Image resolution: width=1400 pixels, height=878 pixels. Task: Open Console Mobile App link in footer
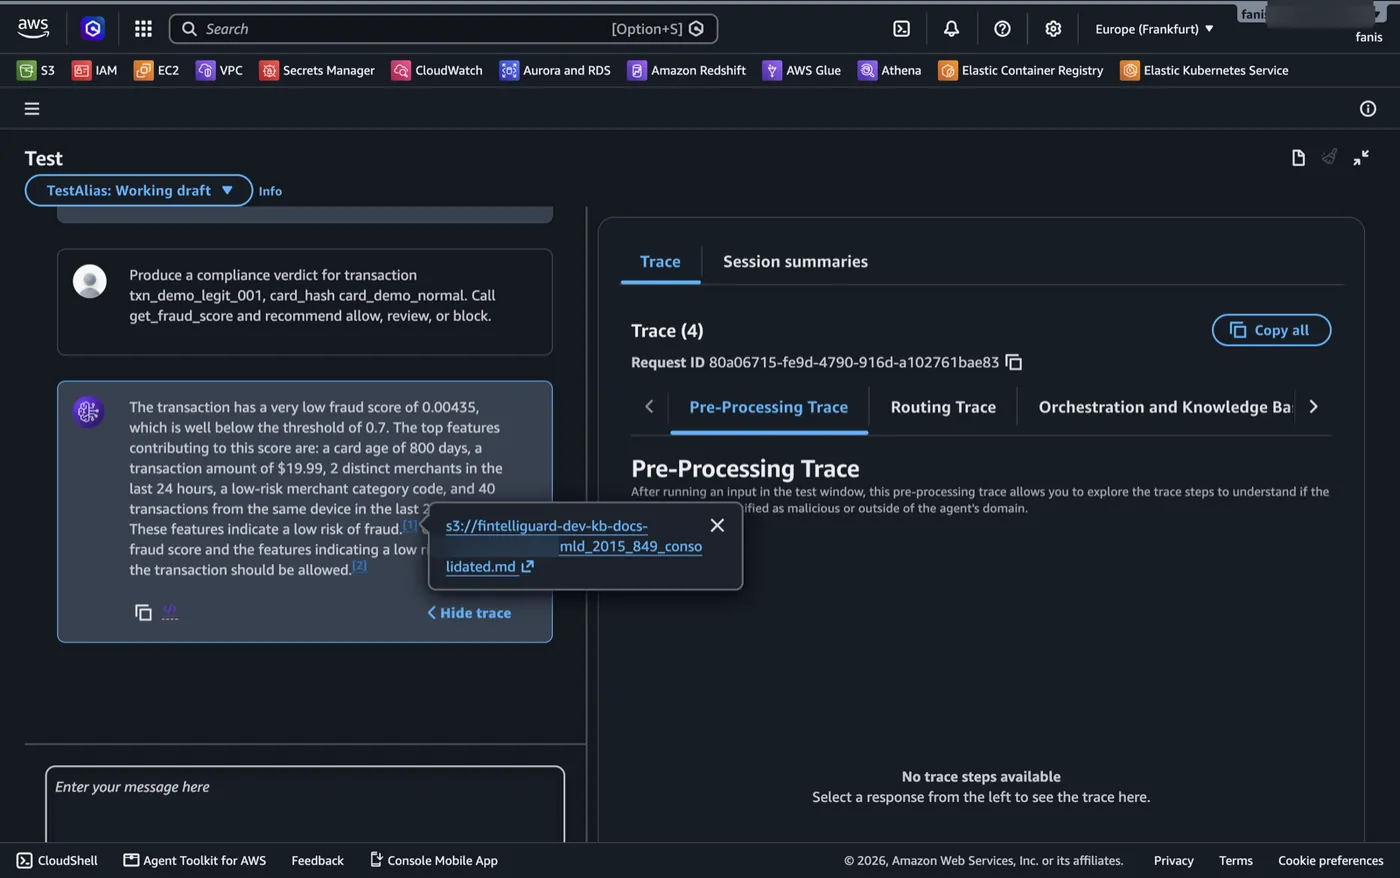[433, 860]
